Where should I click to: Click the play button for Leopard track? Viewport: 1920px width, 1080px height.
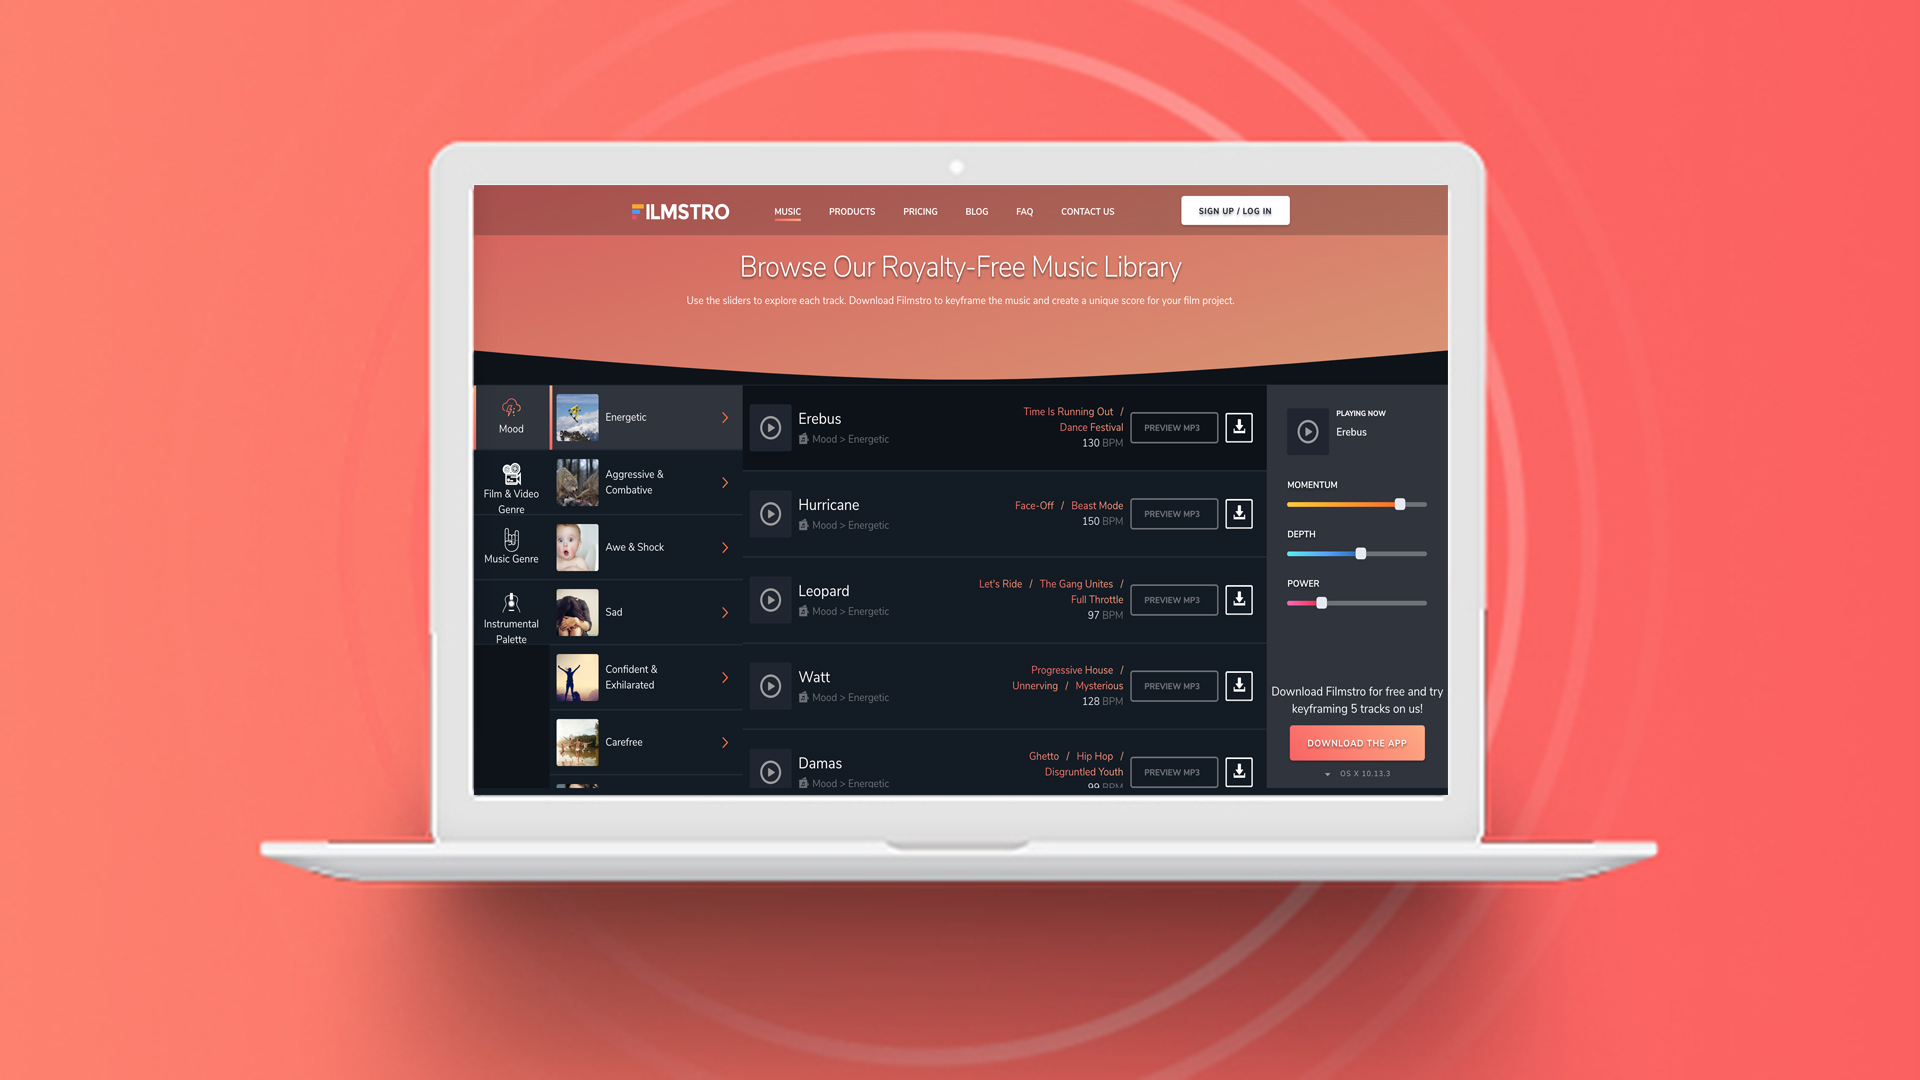click(x=770, y=599)
